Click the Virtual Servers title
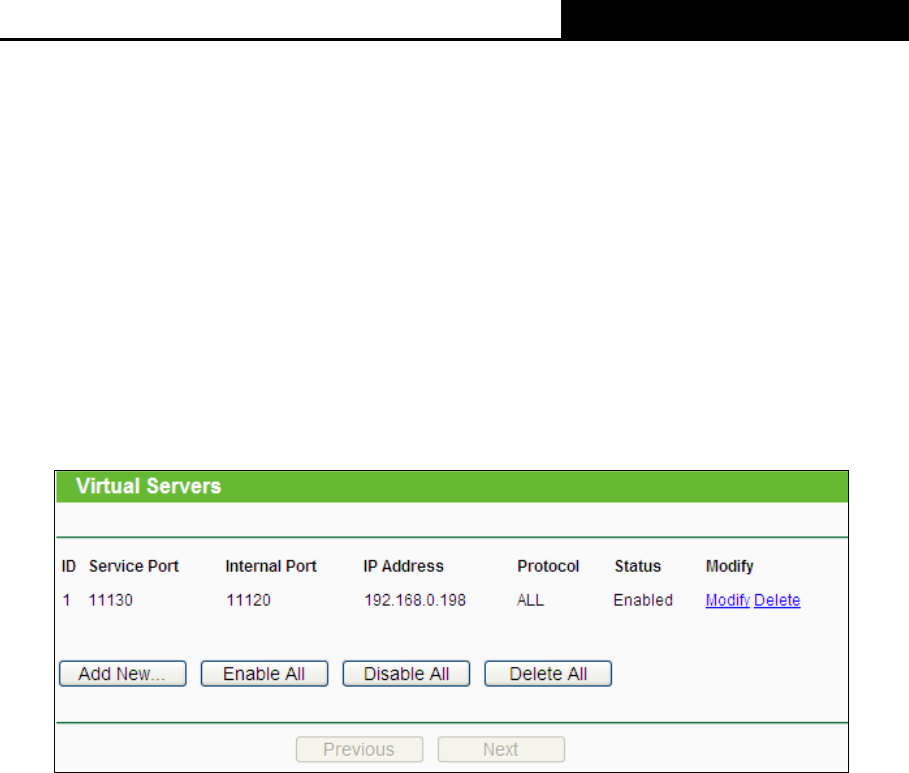909x773 pixels. [x=148, y=486]
